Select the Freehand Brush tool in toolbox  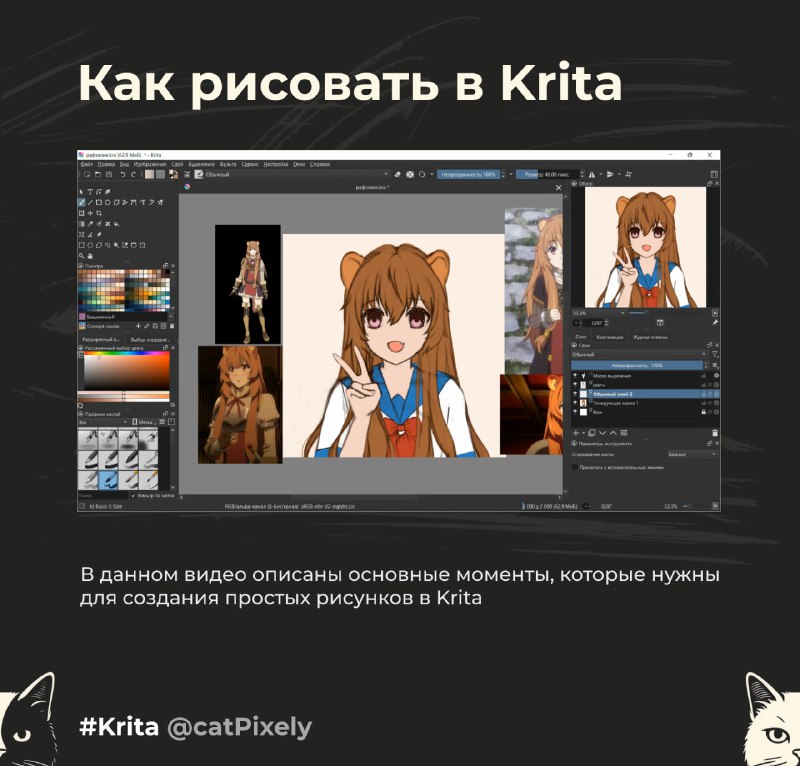coord(82,203)
